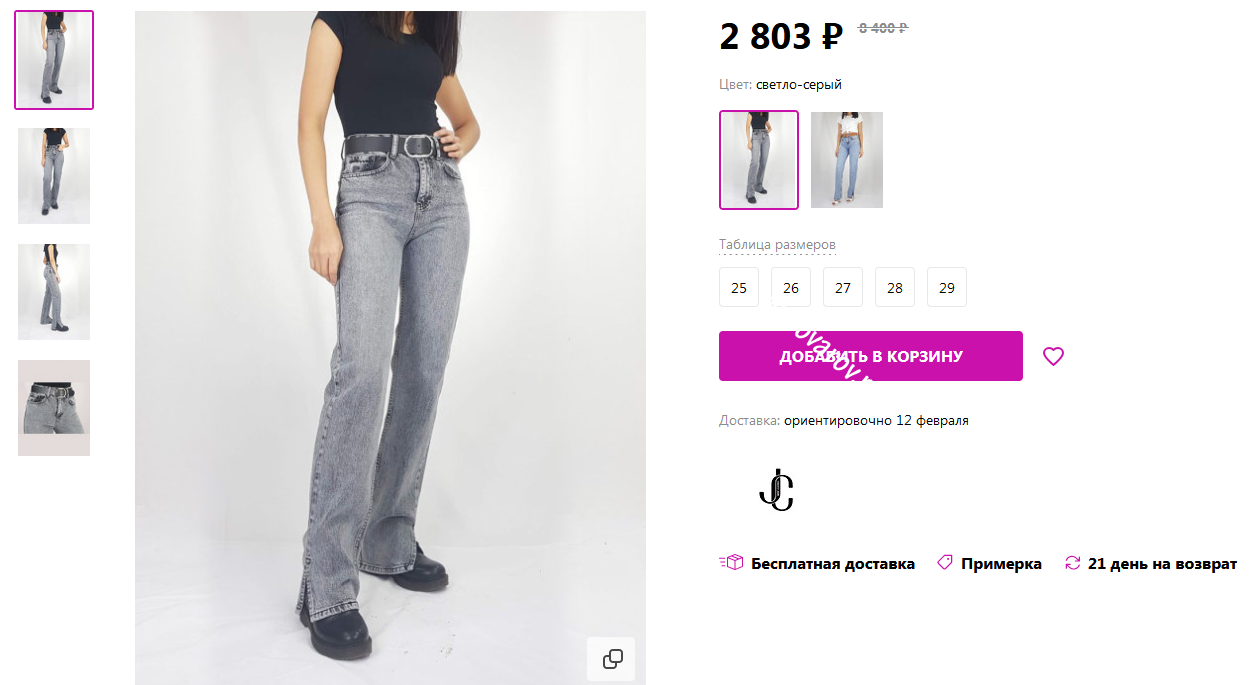Show the first front-view thumbnail

click(54, 60)
